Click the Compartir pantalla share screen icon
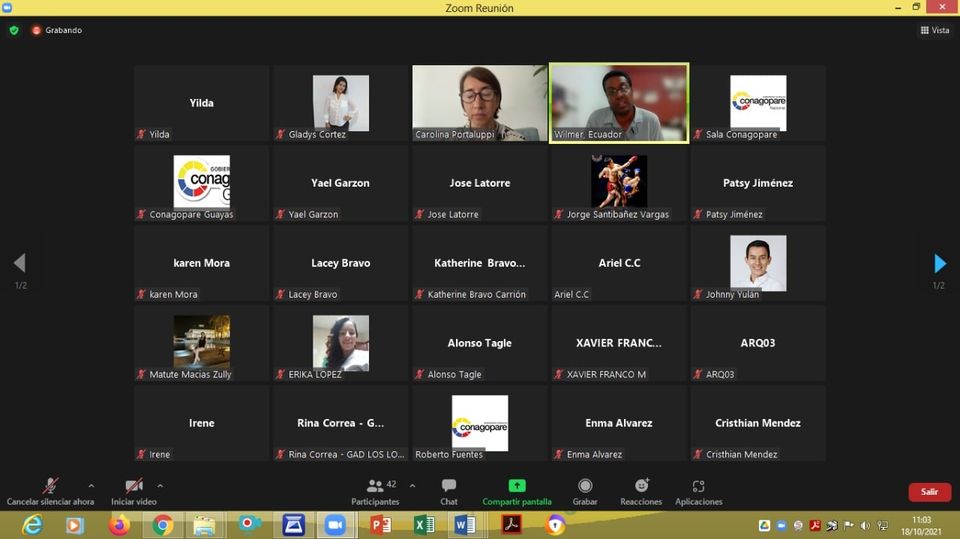960x539 pixels. tap(516, 486)
